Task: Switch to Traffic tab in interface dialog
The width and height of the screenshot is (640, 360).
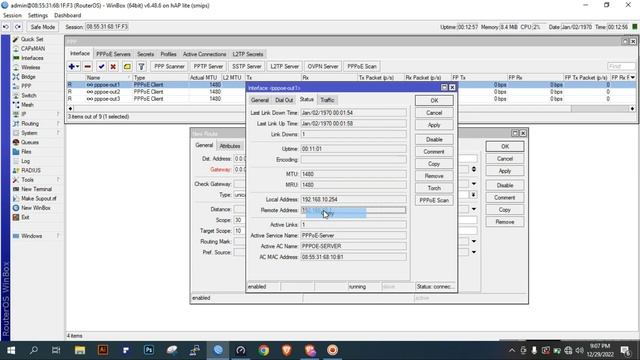Action: click(327, 100)
